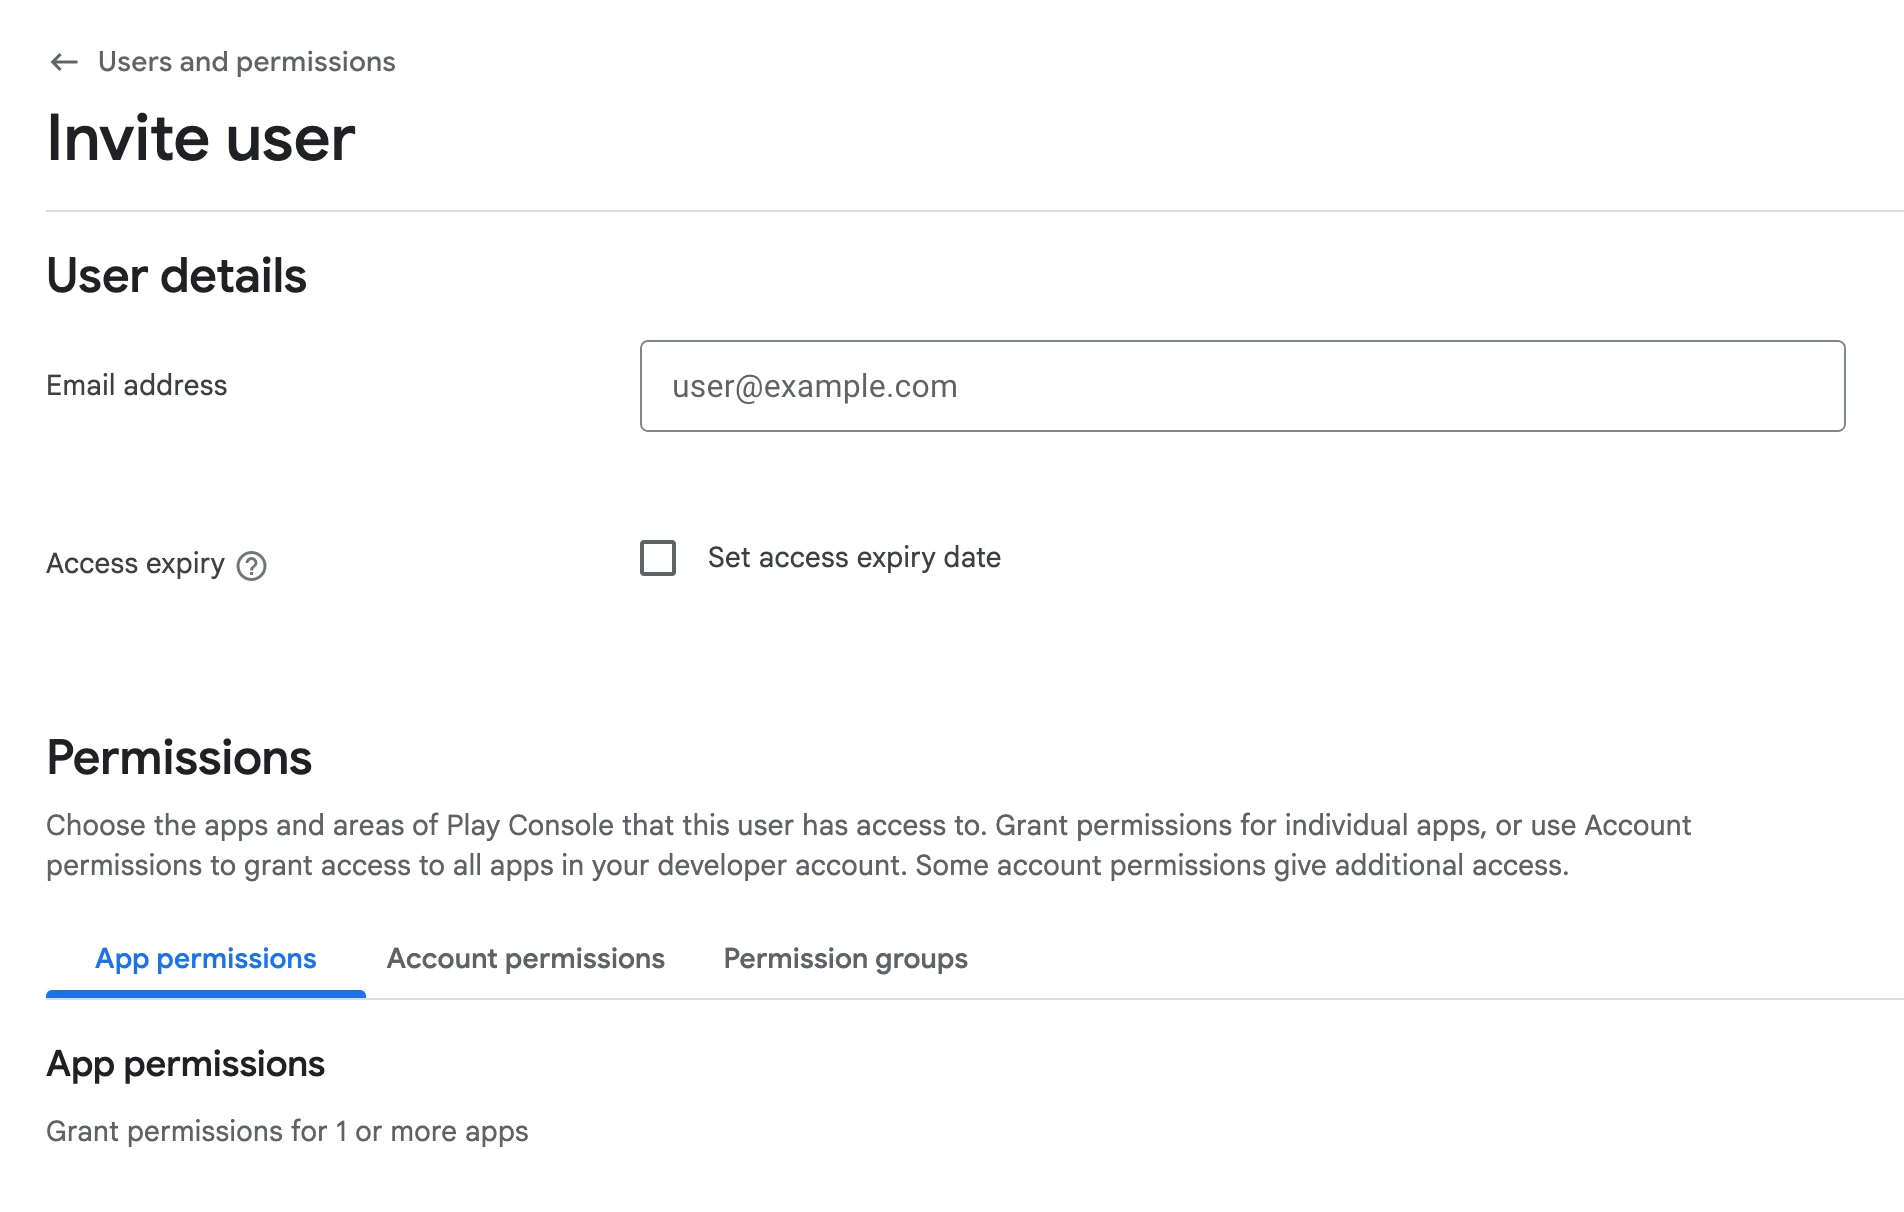Click the 'Access expiry' label text

(135, 564)
